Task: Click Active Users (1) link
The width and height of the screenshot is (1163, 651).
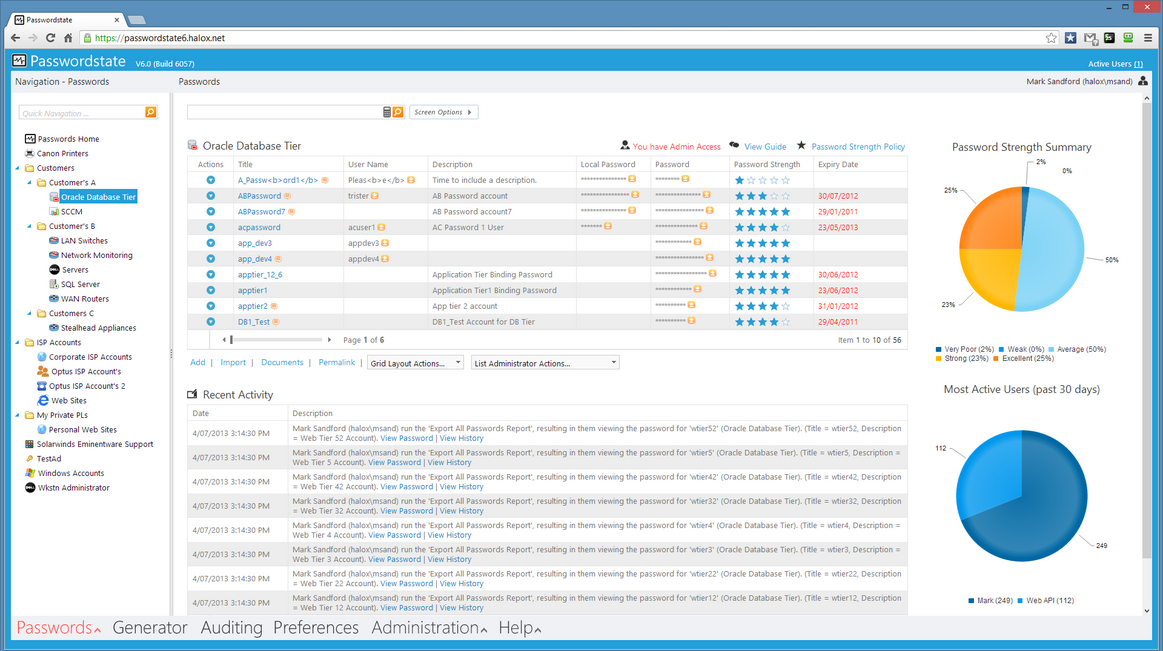Action: coord(1115,64)
